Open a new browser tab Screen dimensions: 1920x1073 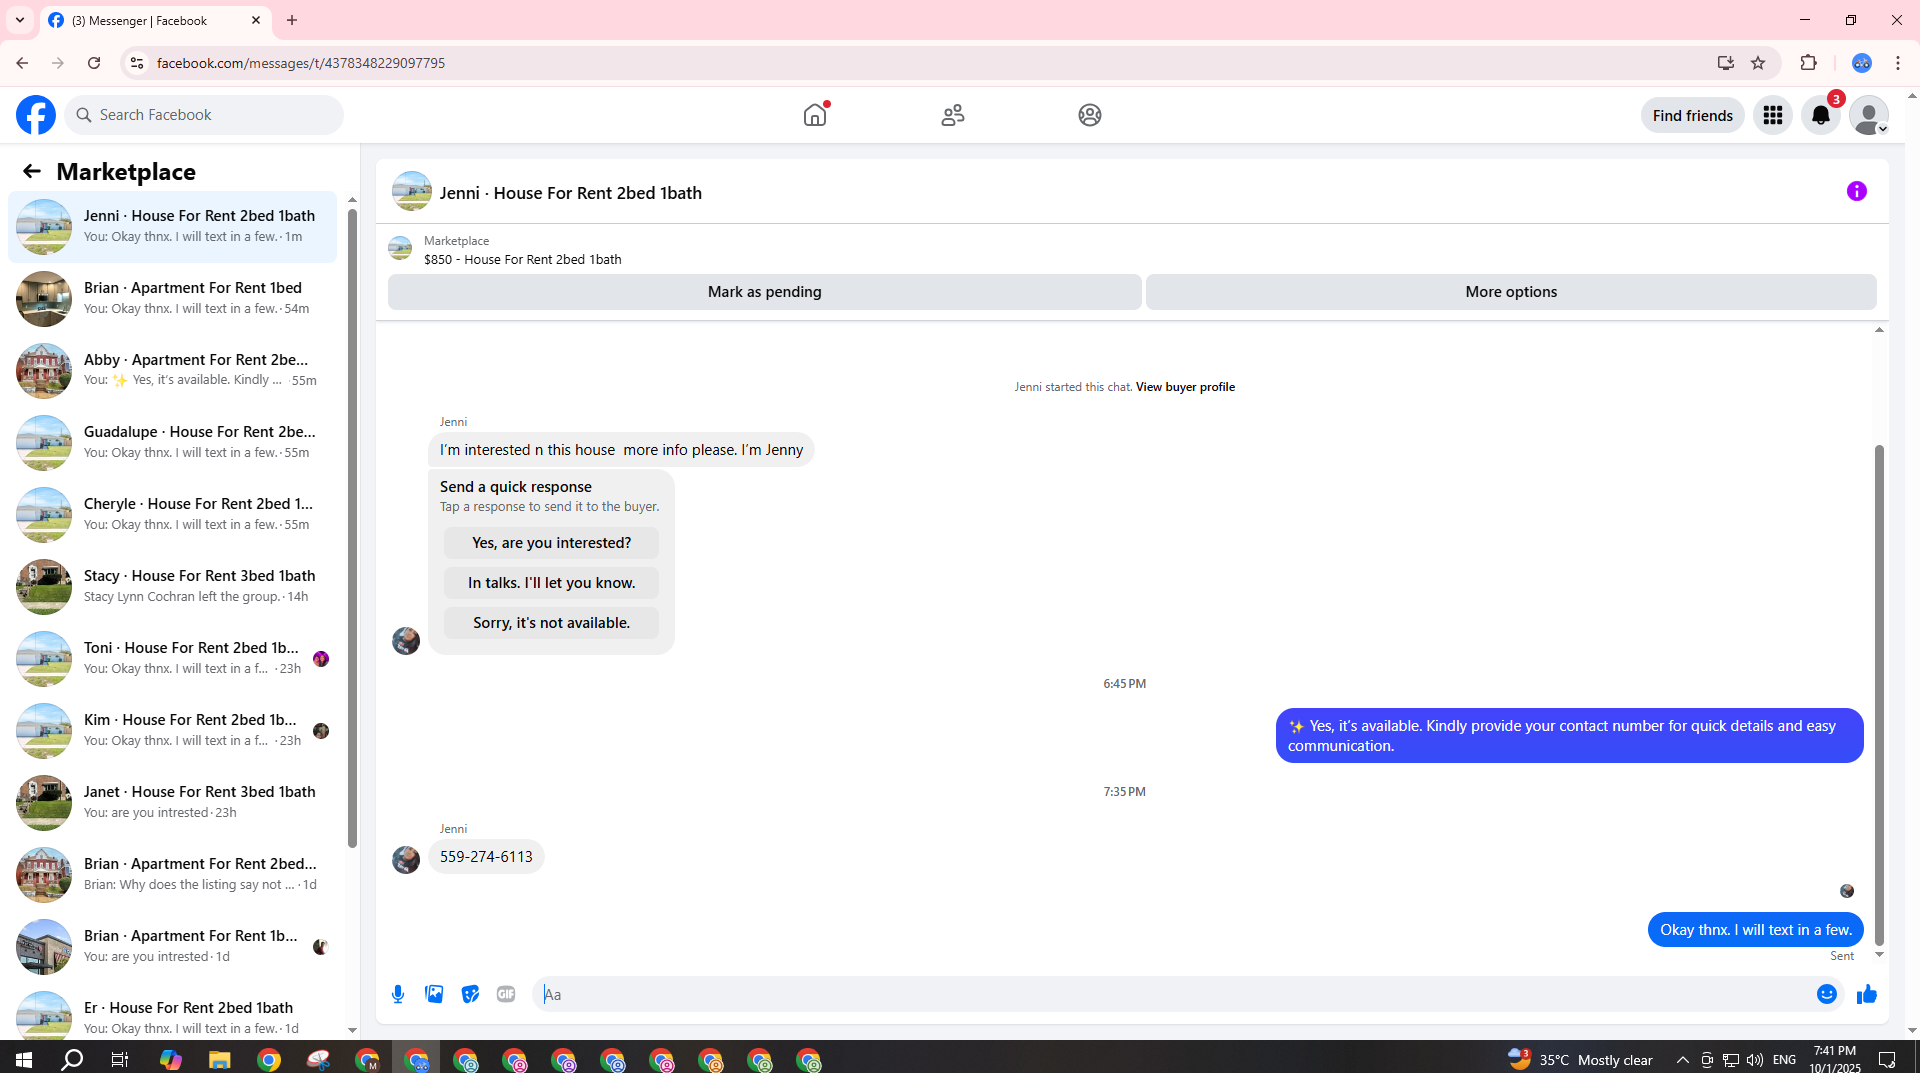click(x=292, y=20)
